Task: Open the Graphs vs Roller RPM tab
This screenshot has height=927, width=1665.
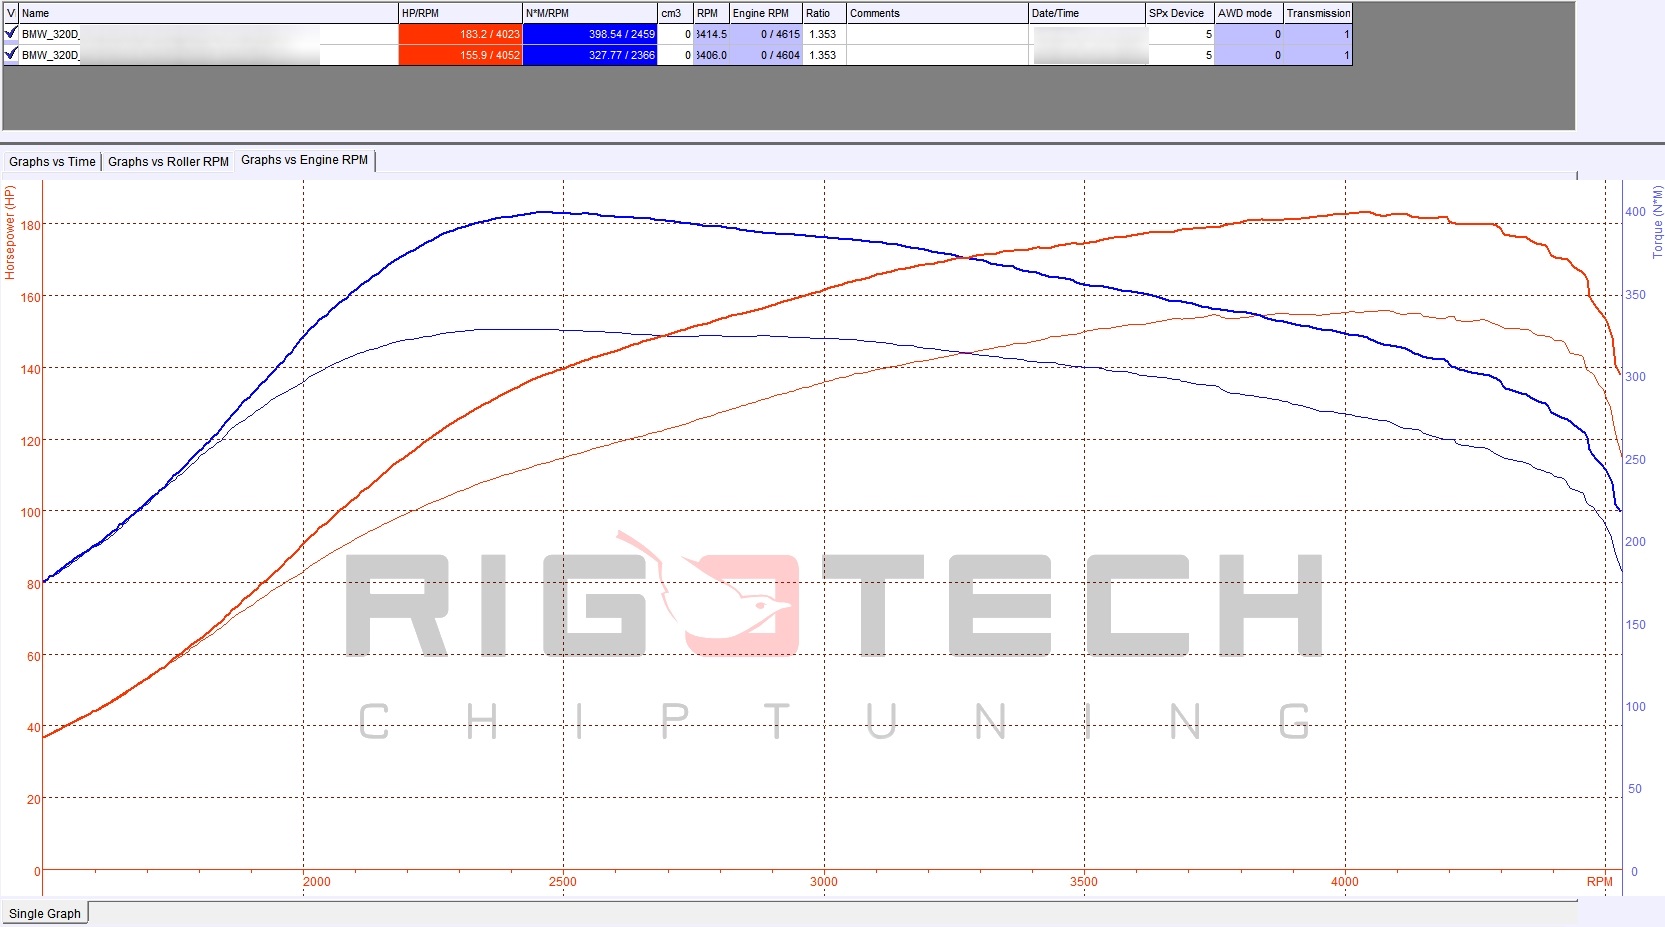Action: 168,161
